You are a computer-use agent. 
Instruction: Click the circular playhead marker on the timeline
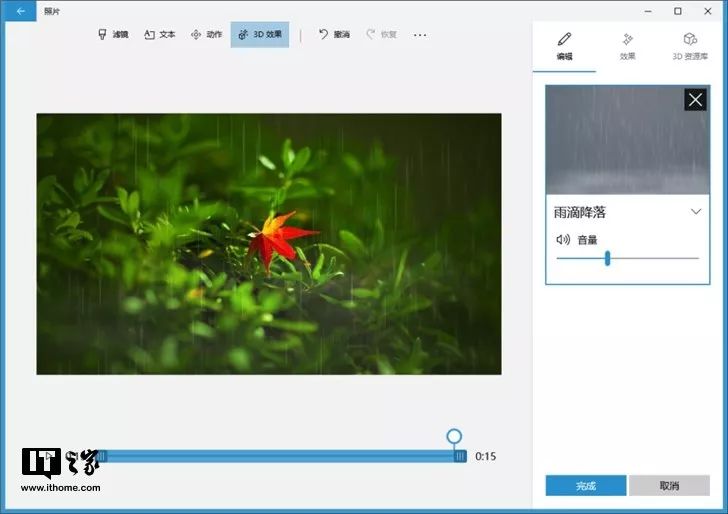(454, 436)
